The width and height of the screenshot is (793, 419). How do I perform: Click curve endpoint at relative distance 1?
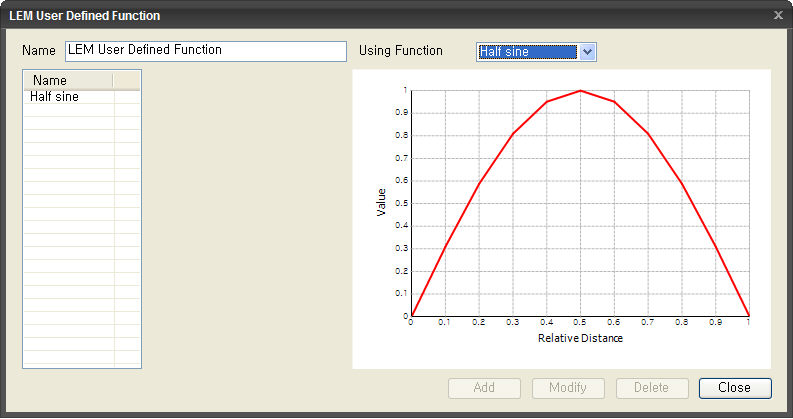click(748, 315)
